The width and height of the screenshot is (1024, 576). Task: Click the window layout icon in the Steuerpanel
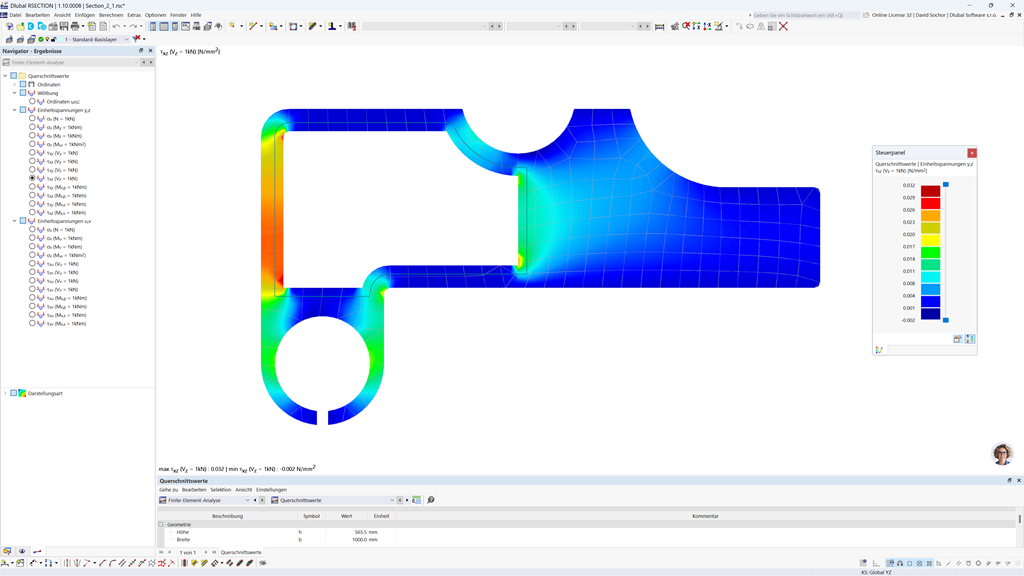[957, 339]
